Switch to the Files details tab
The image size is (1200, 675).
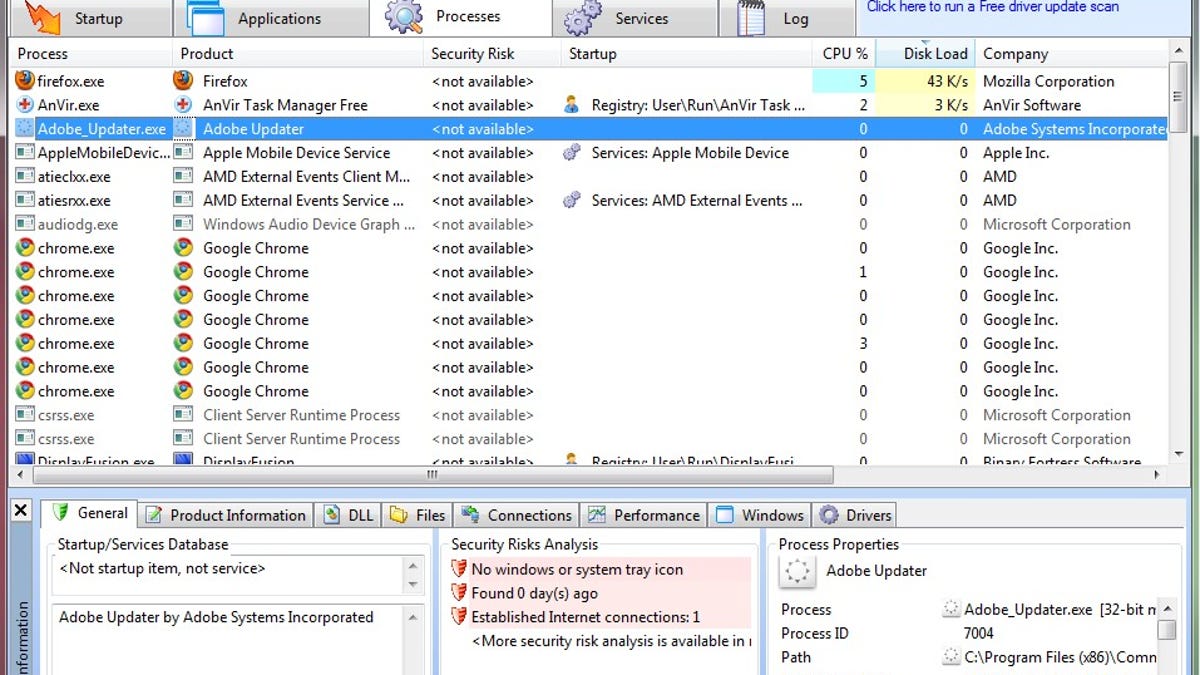click(418, 515)
